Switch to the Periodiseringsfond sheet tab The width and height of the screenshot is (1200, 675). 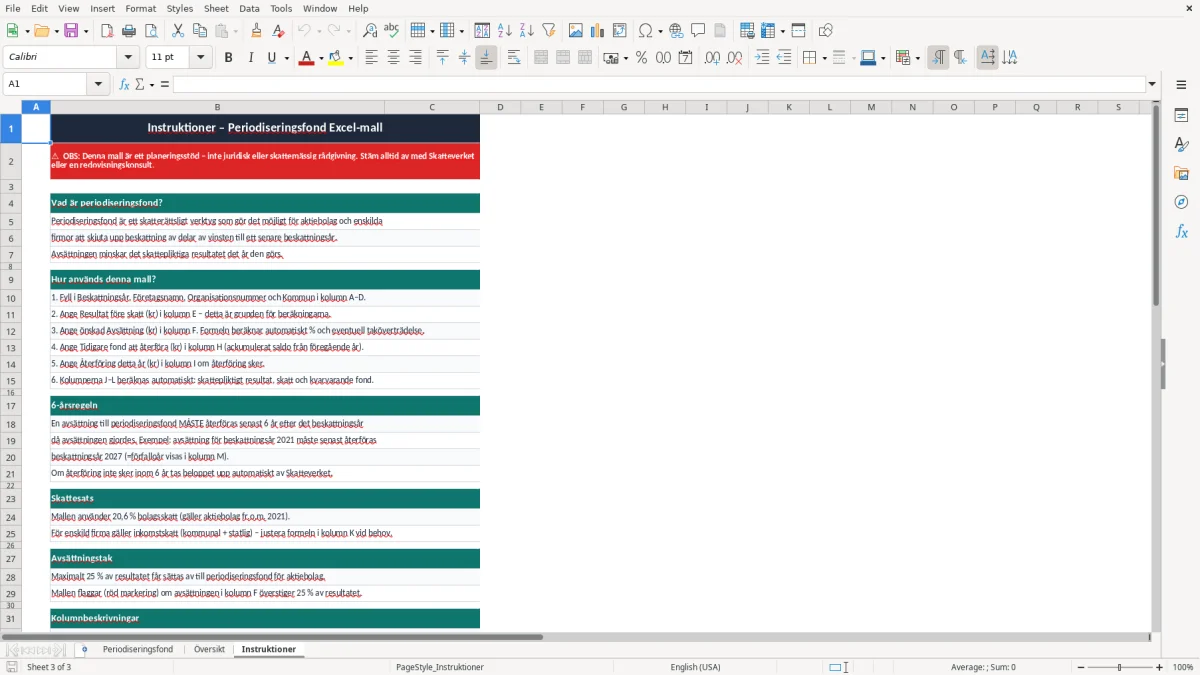(x=138, y=650)
